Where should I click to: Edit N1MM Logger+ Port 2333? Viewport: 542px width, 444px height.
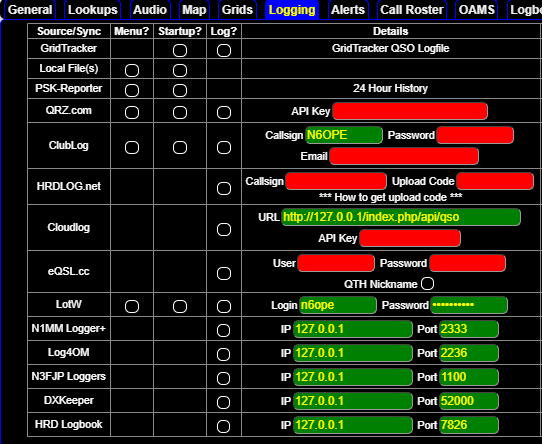tap(469, 329)
